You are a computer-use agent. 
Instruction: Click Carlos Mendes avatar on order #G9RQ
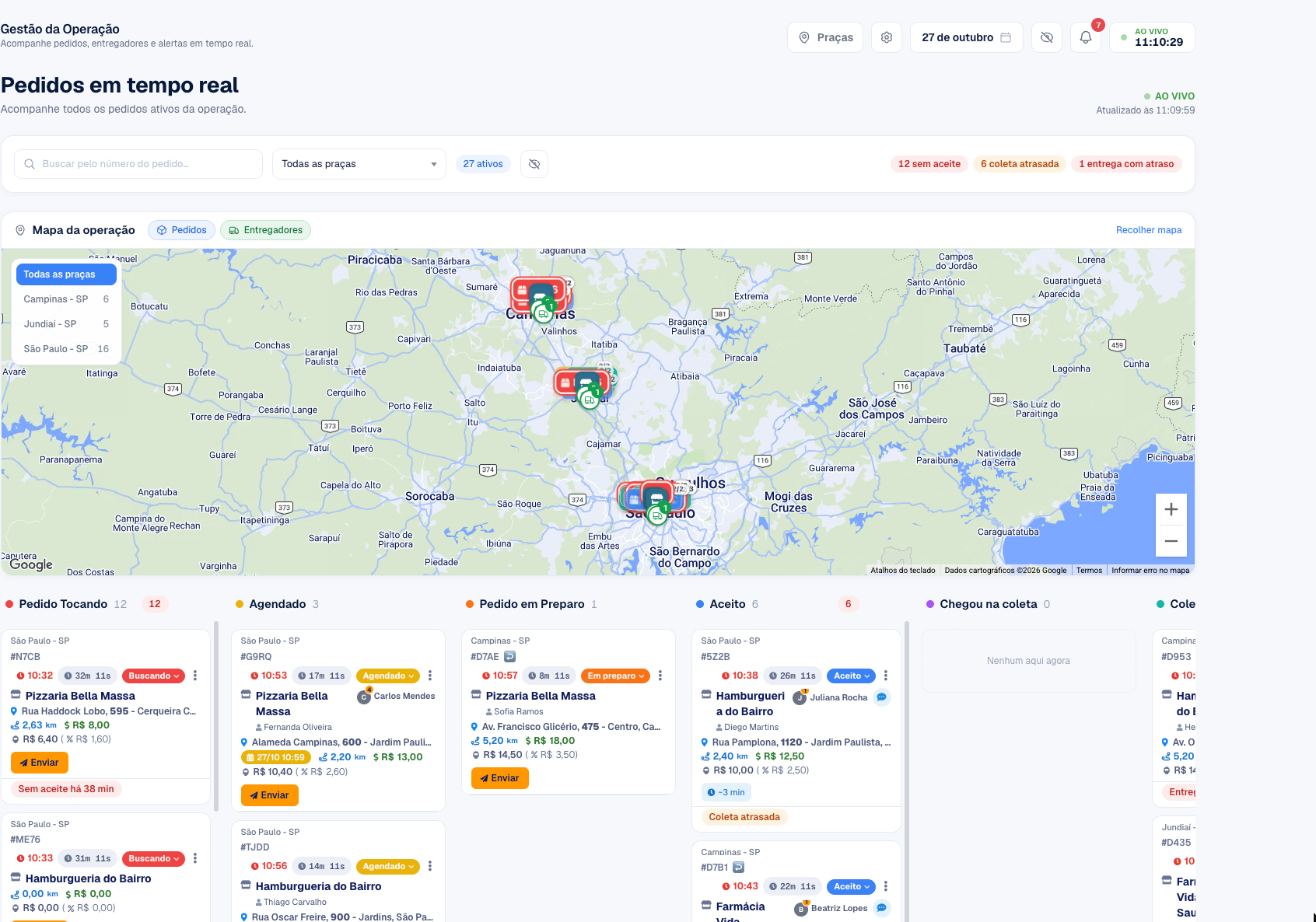pyautogui.click(x=364, y=696)
